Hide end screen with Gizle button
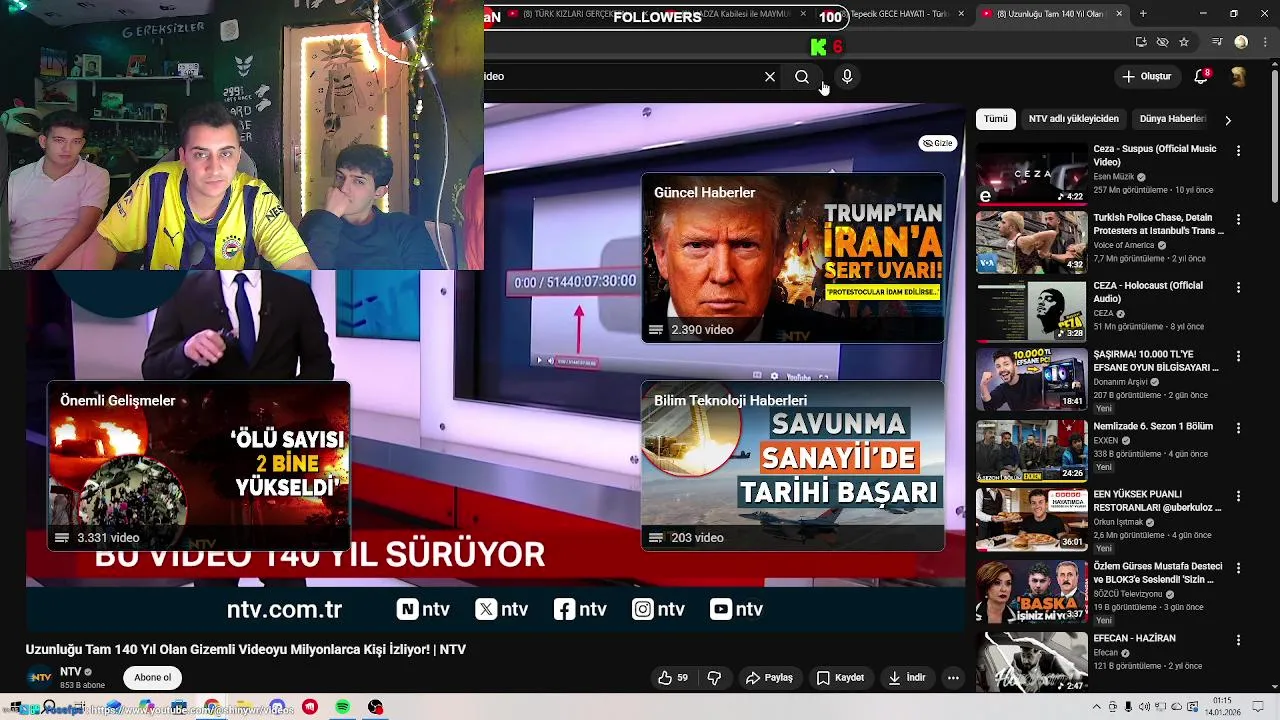The width and height of the screenshot is (1280, 720). (938, 143)
